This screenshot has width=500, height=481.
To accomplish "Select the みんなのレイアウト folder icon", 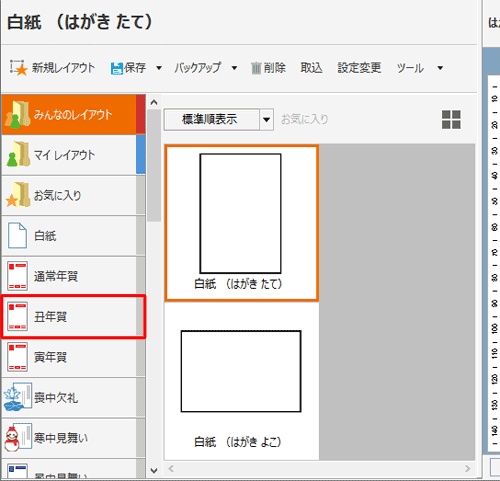I will (x=17, y=115).
